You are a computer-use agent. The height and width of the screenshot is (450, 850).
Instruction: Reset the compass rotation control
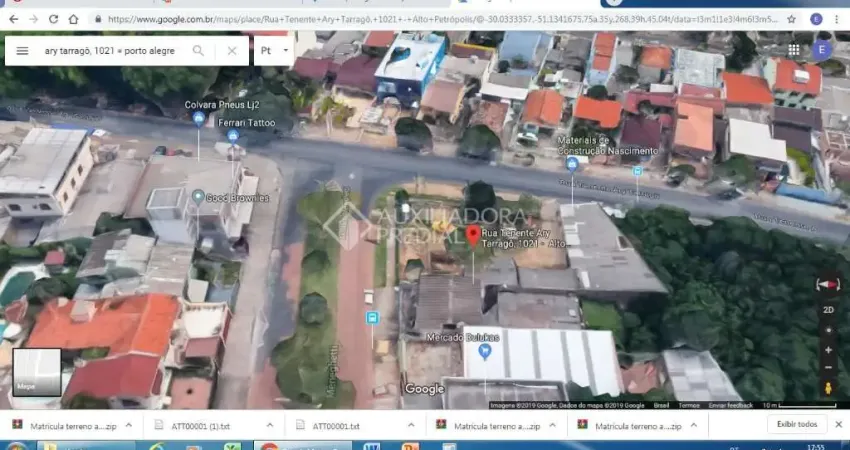tap(828, 286)
